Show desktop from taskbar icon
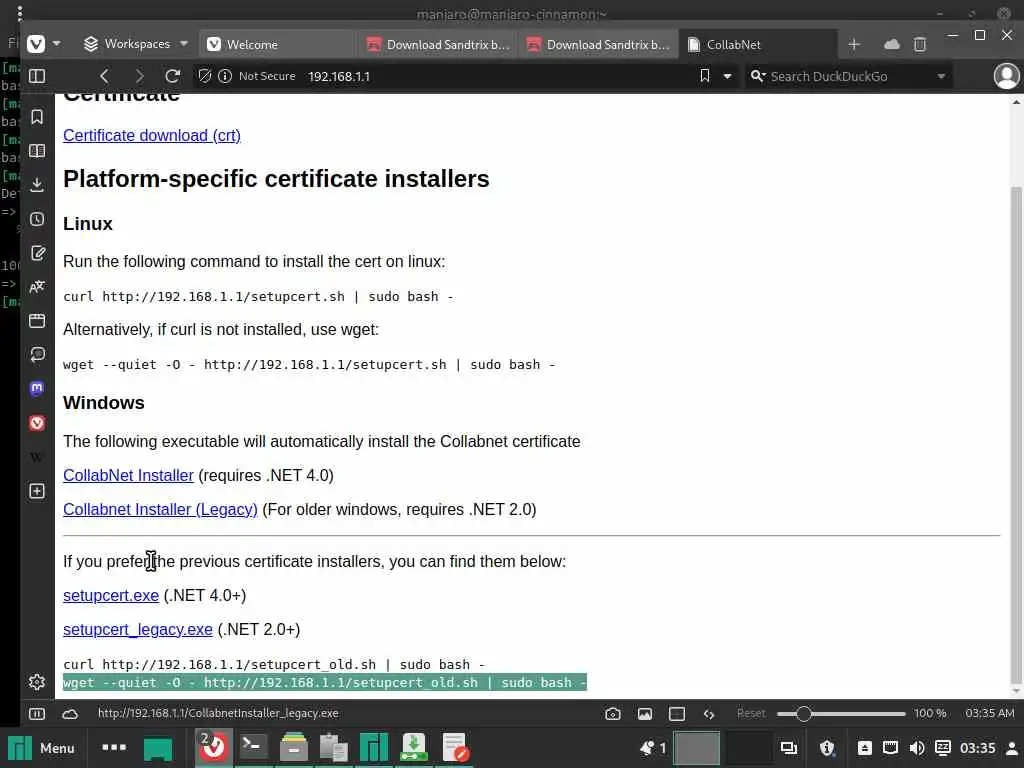 [158, 748]
